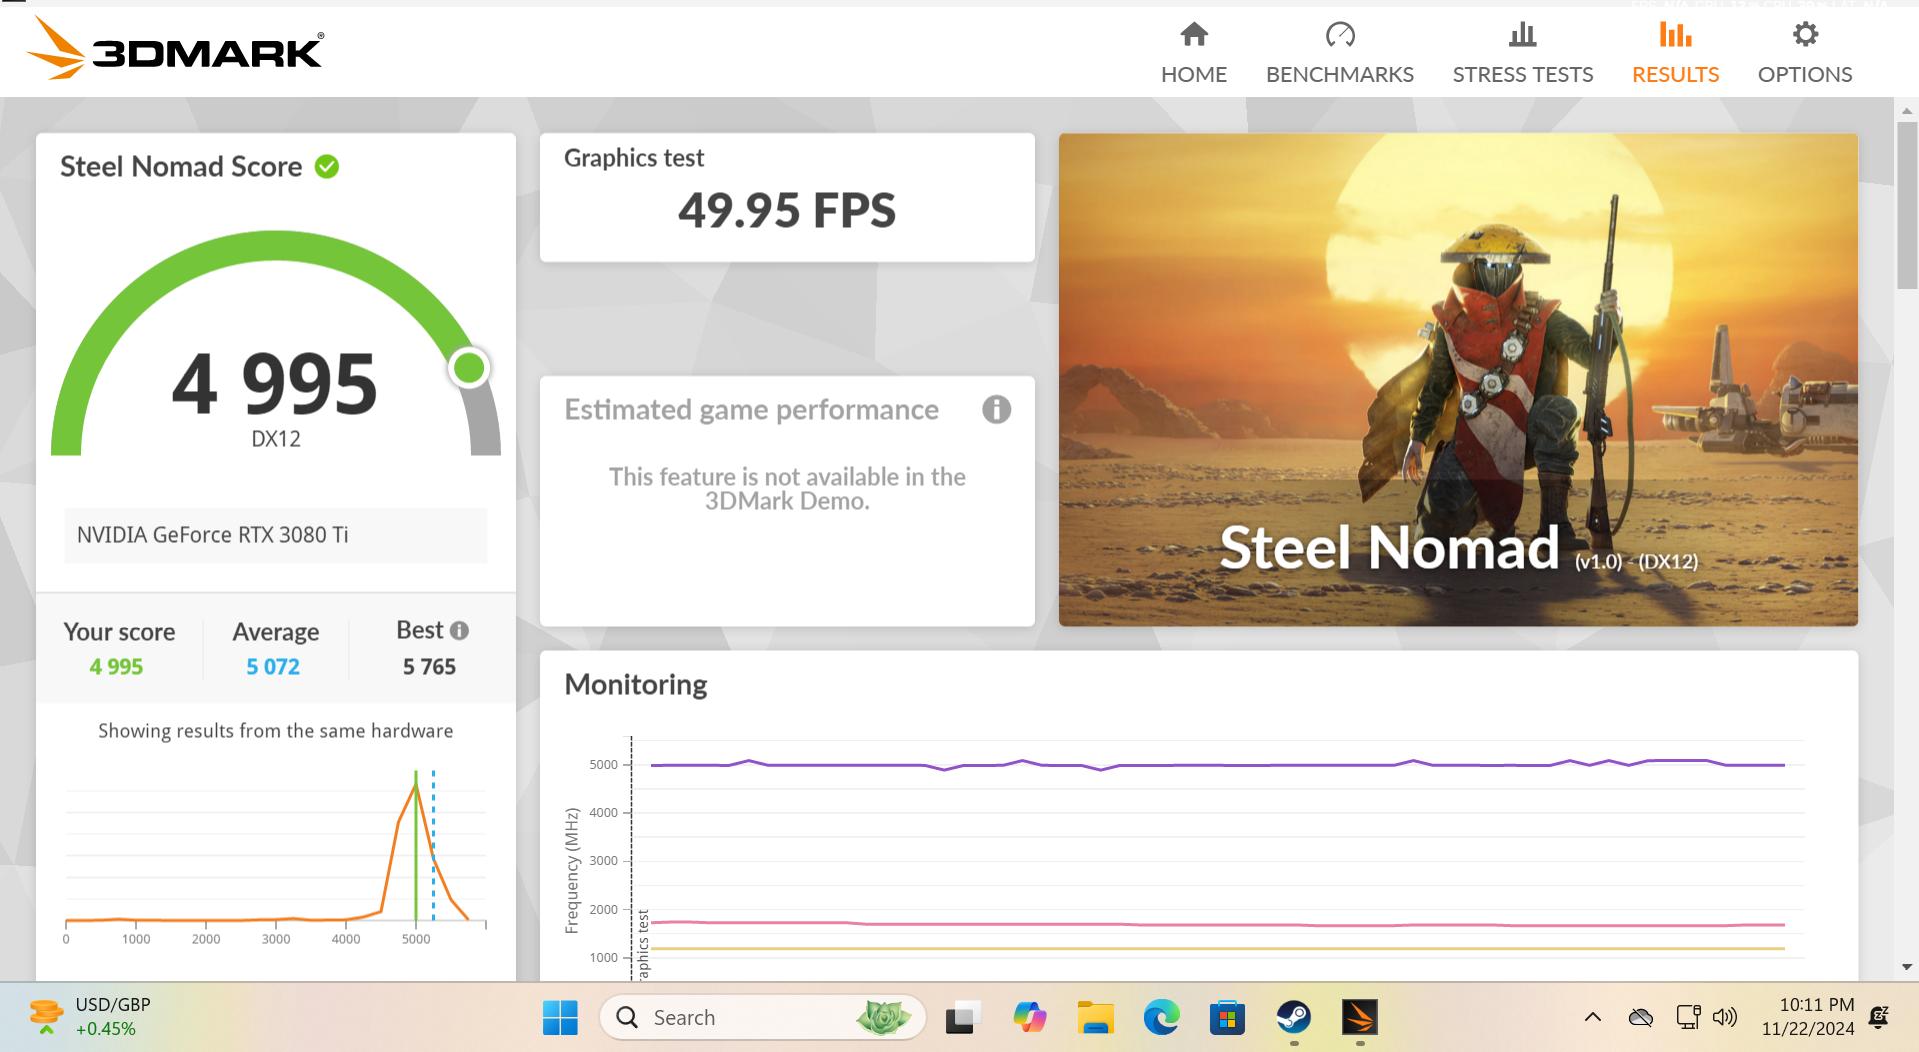Click the DX12 label under the score
This screenshot has height=1052, width=1919.
[276, 438]
